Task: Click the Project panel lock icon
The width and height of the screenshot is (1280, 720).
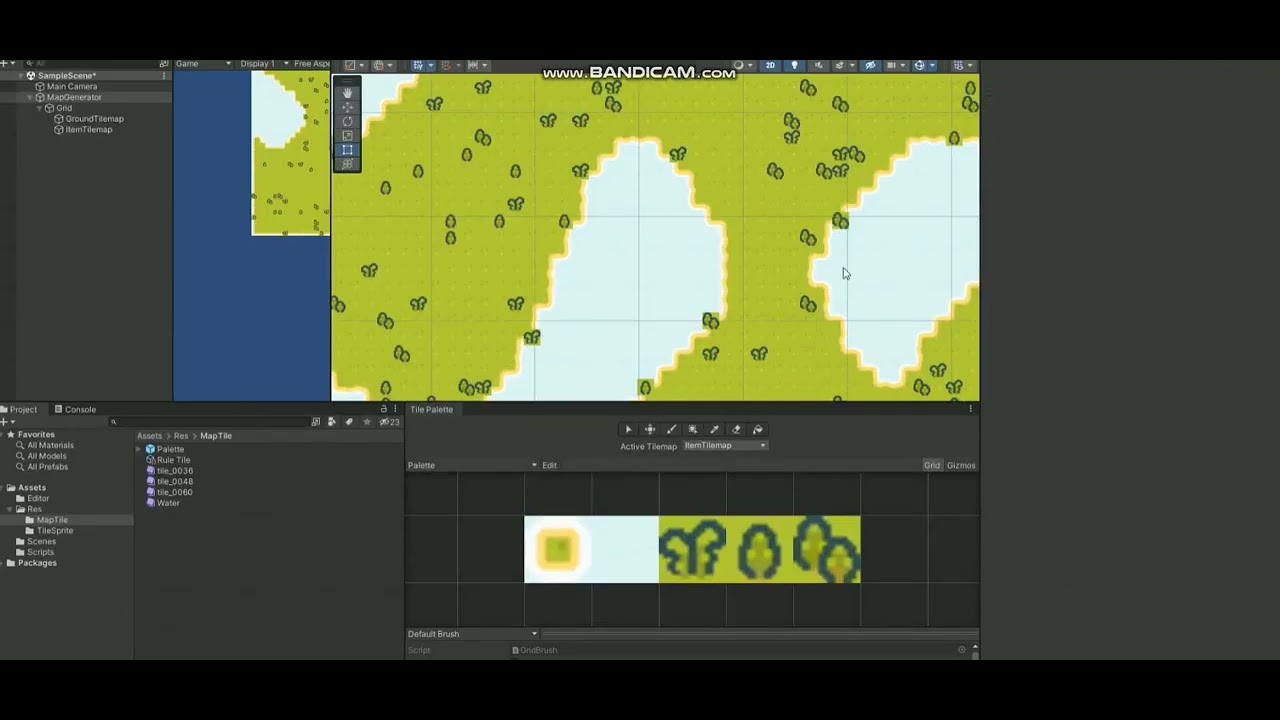Action: tap(383, 409)
